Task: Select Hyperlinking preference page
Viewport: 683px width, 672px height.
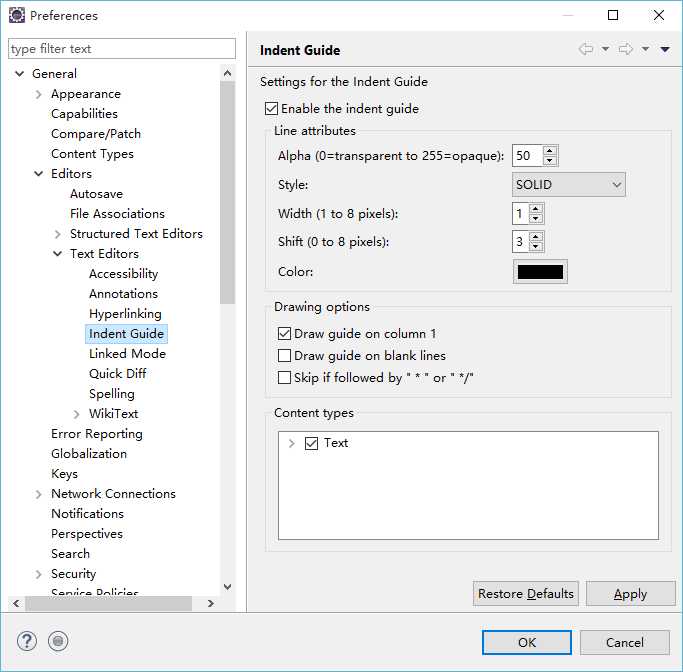Action: click(x=125, y=314)
